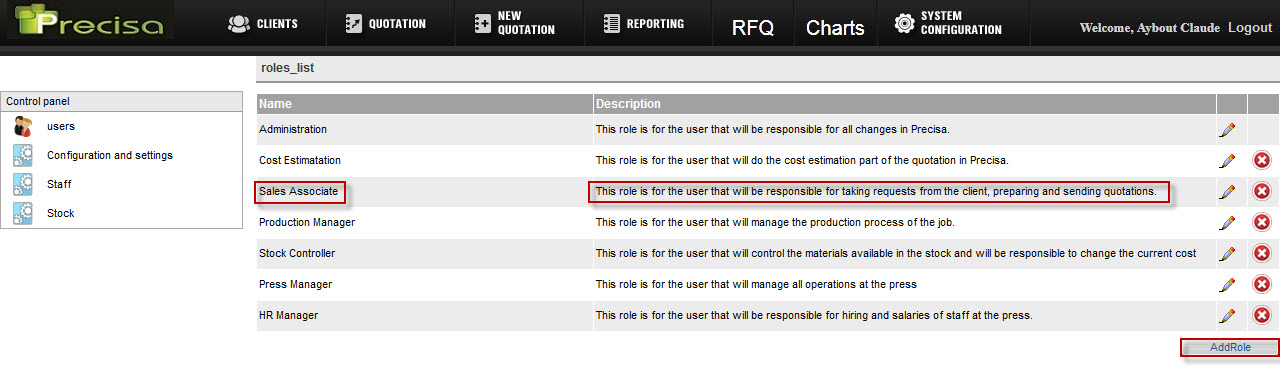Open Configuration and settings in panel
Viewport: 1280px width, 378px height.
[x=110, y=155]
